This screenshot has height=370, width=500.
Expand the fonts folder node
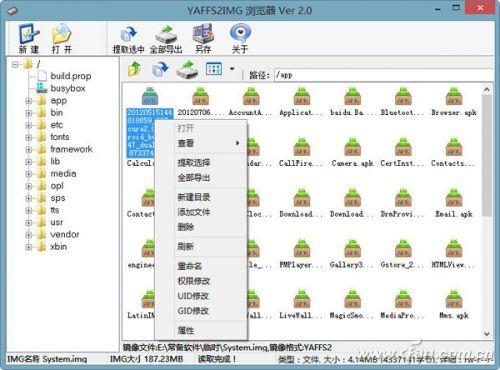click(x=29, y=137)
